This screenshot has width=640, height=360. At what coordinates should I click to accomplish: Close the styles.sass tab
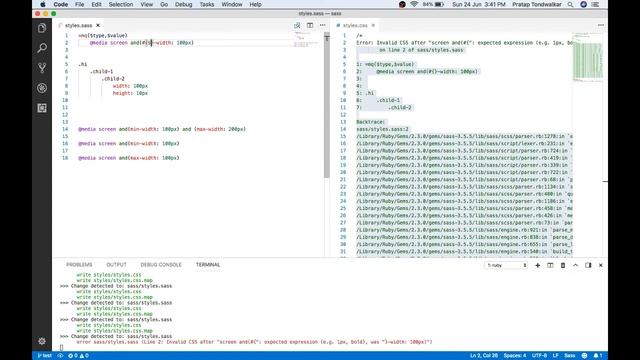(98, 25)
